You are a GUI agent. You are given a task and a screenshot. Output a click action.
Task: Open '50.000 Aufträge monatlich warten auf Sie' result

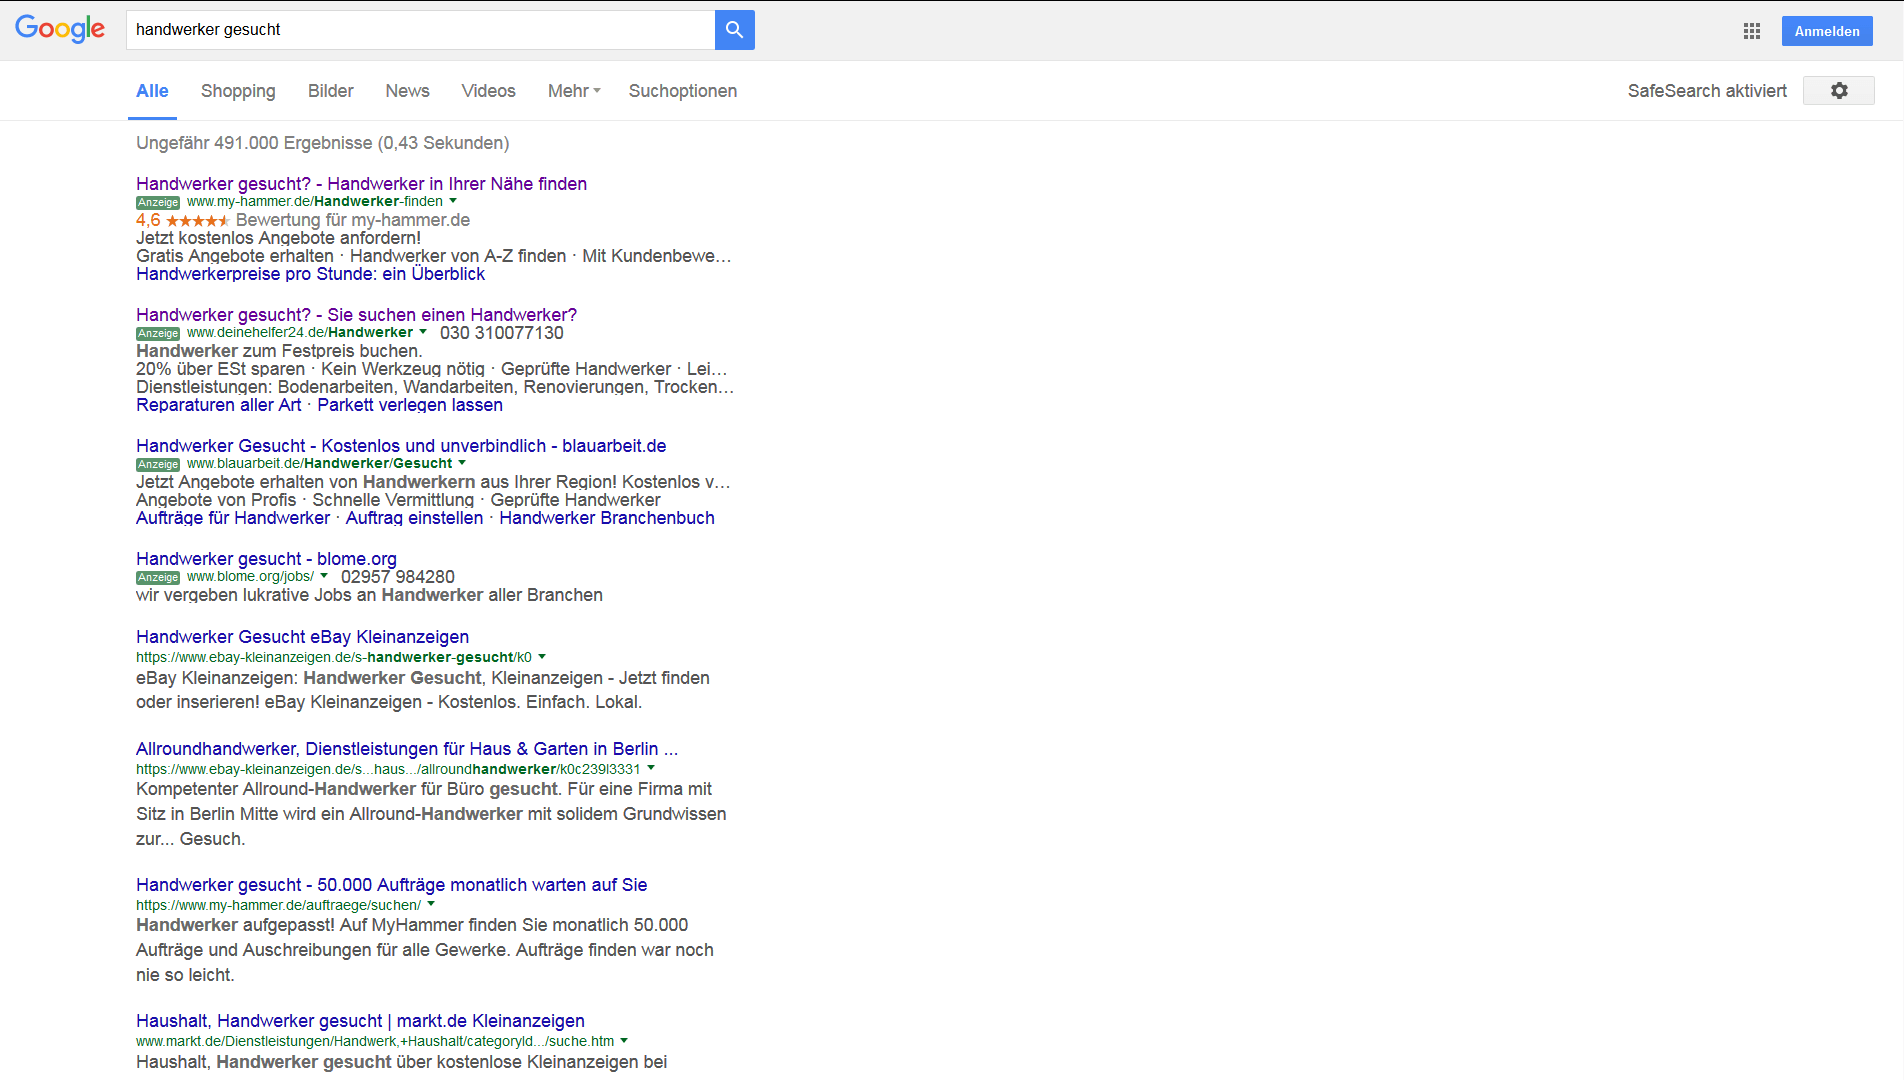point(391,885)
